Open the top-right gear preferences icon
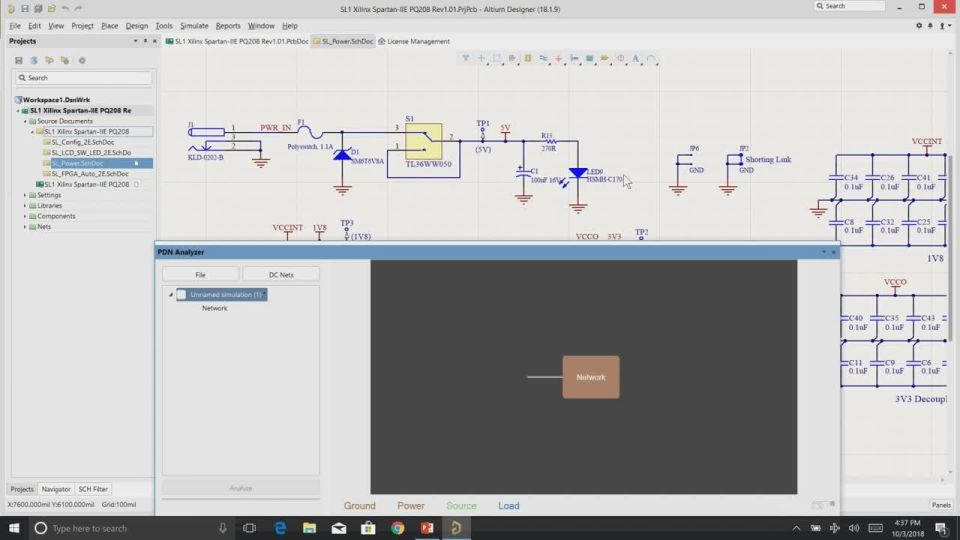Image resolution: width=960 pixels, height=540 pixels. 919,26
